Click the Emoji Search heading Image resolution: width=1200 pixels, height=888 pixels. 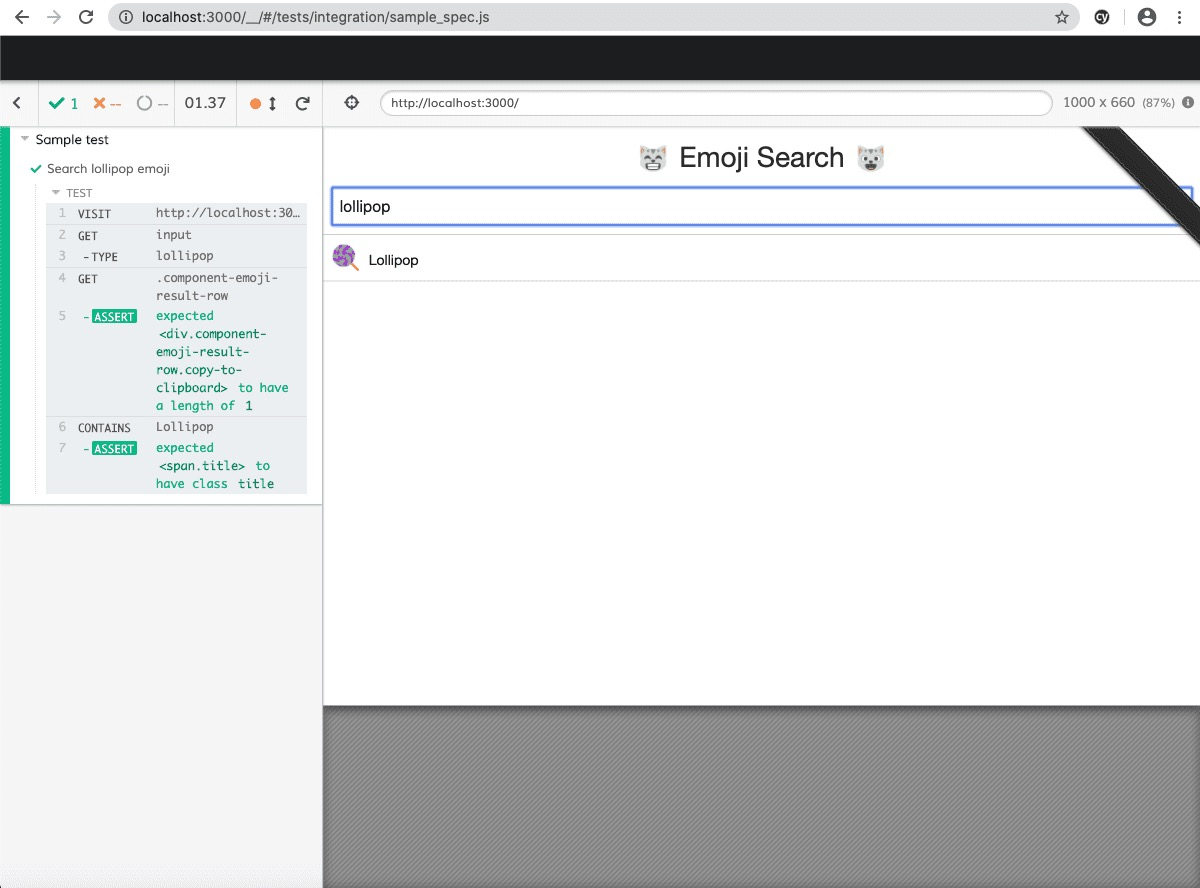(762, 158)
